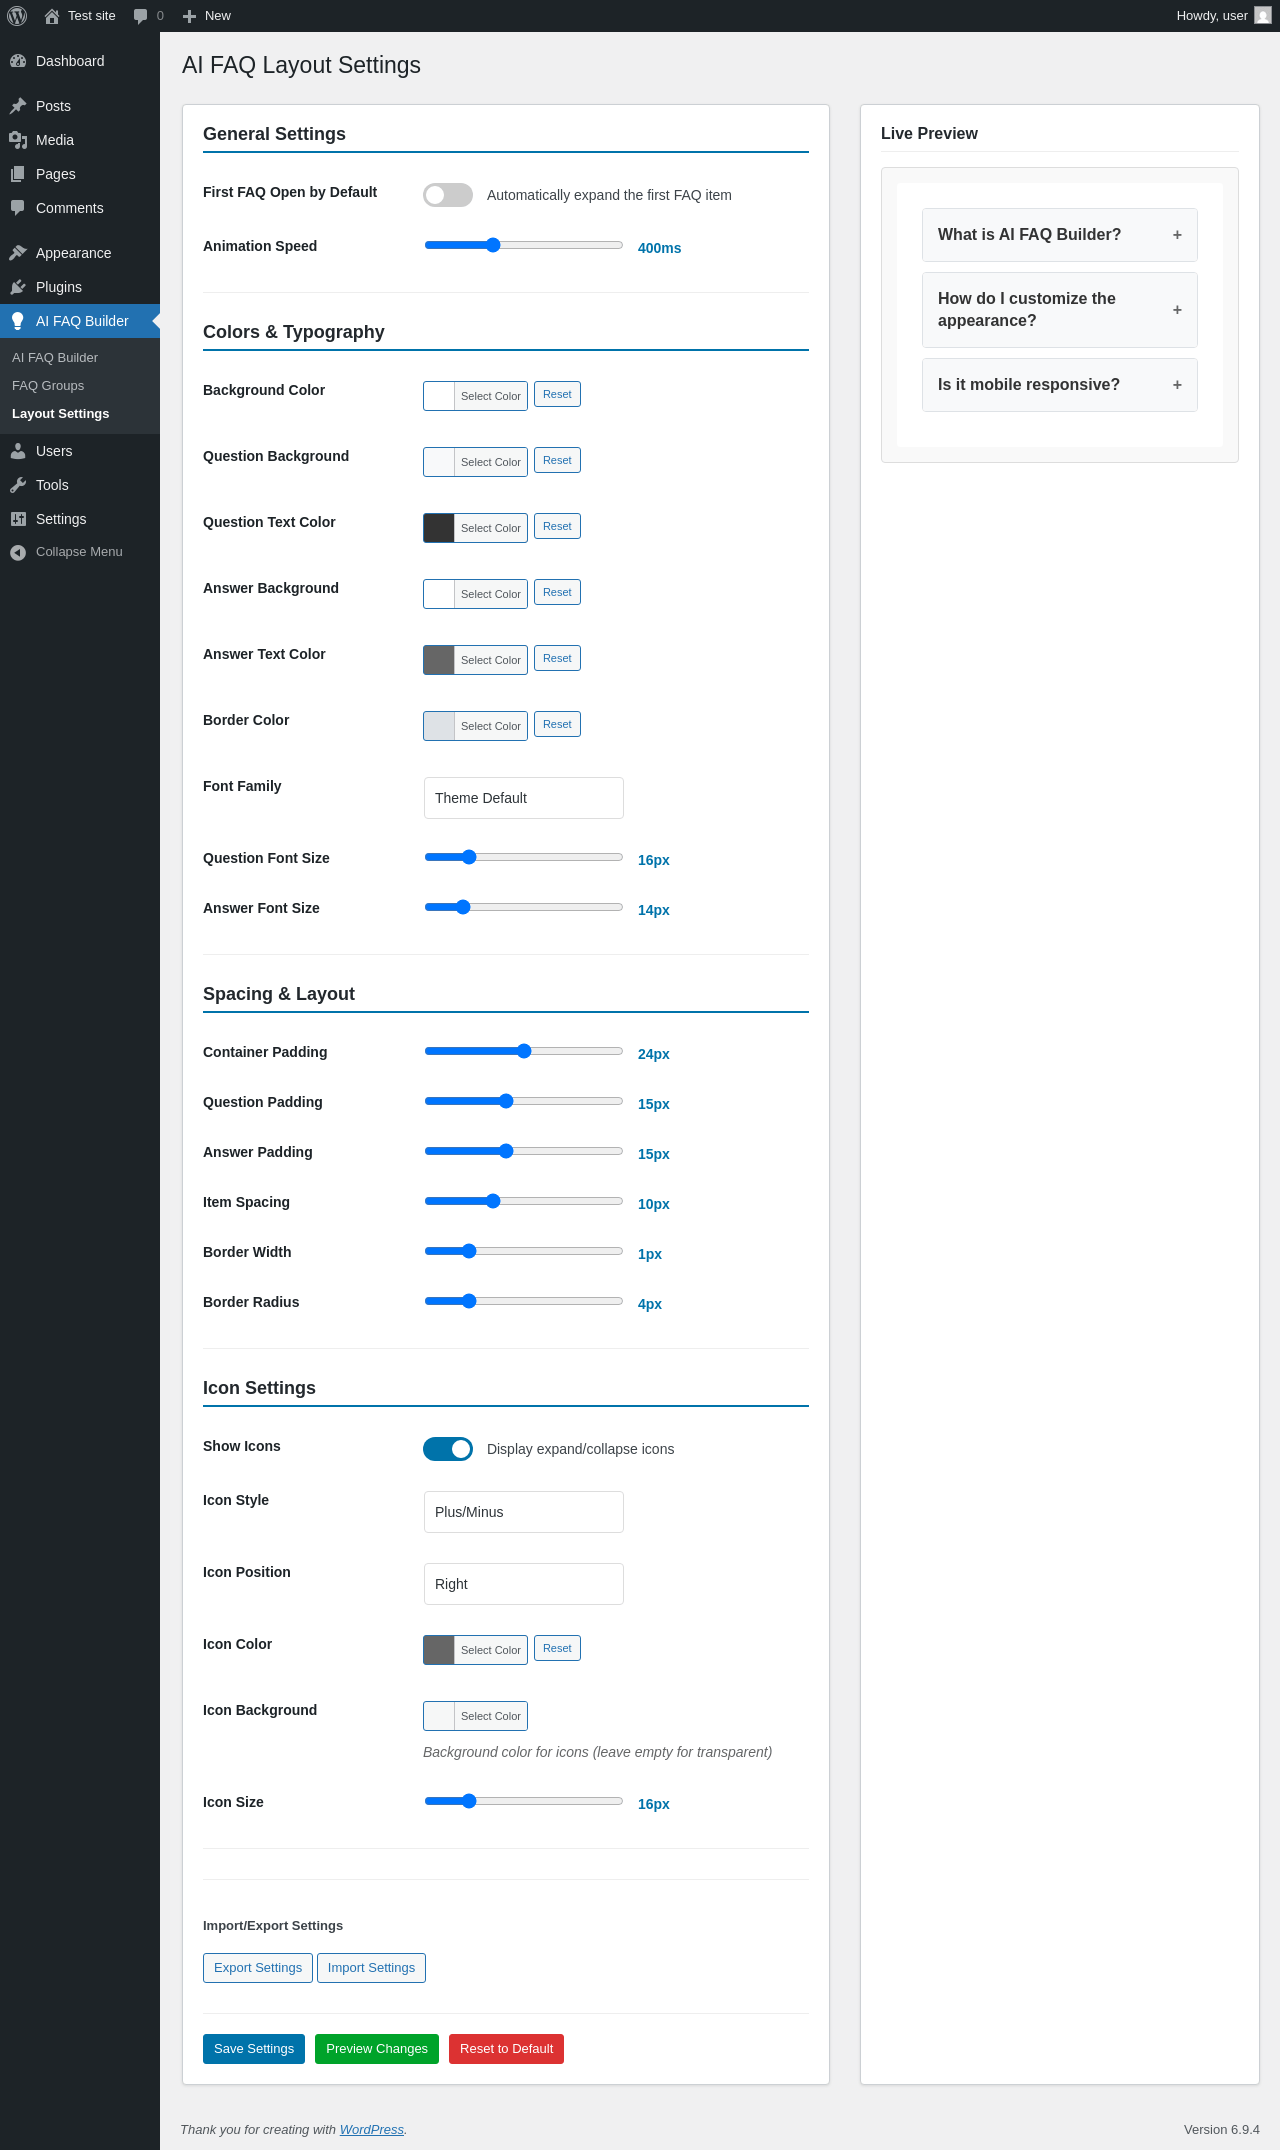Viewport: 1280px width, 2150px height.
Task: Expand the 'What is AI FAQ Builder?' preview item
Action: point(1059,235)
